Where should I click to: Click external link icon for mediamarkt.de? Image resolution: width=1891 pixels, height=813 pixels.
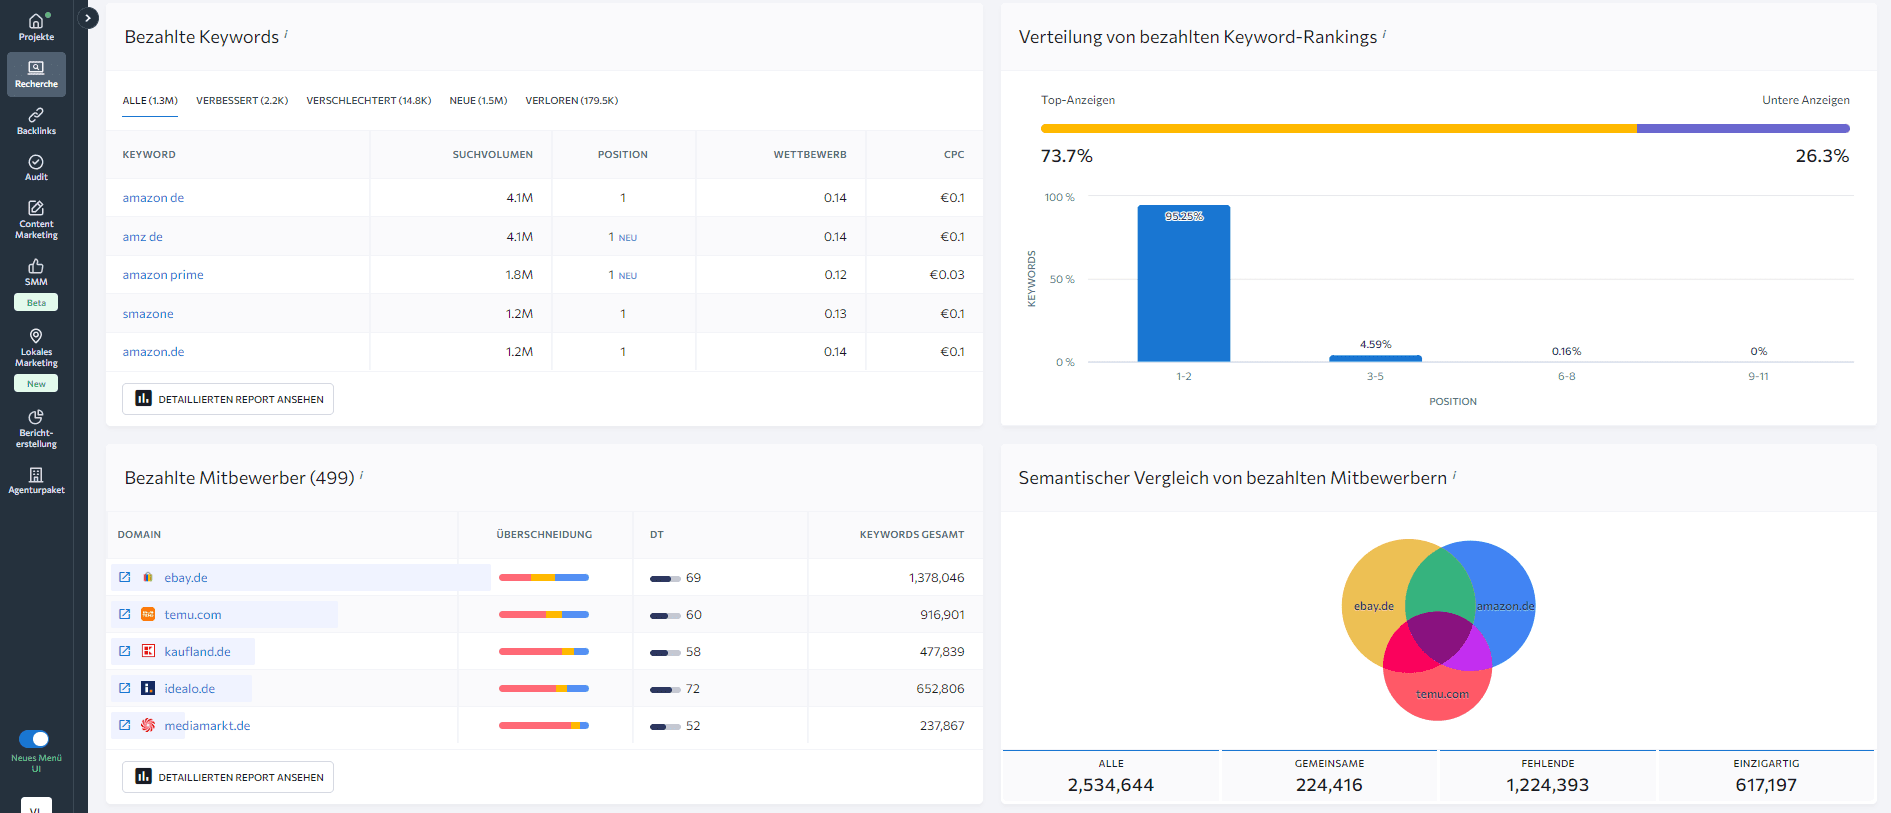pyautogui.click(x=125, y=725)
